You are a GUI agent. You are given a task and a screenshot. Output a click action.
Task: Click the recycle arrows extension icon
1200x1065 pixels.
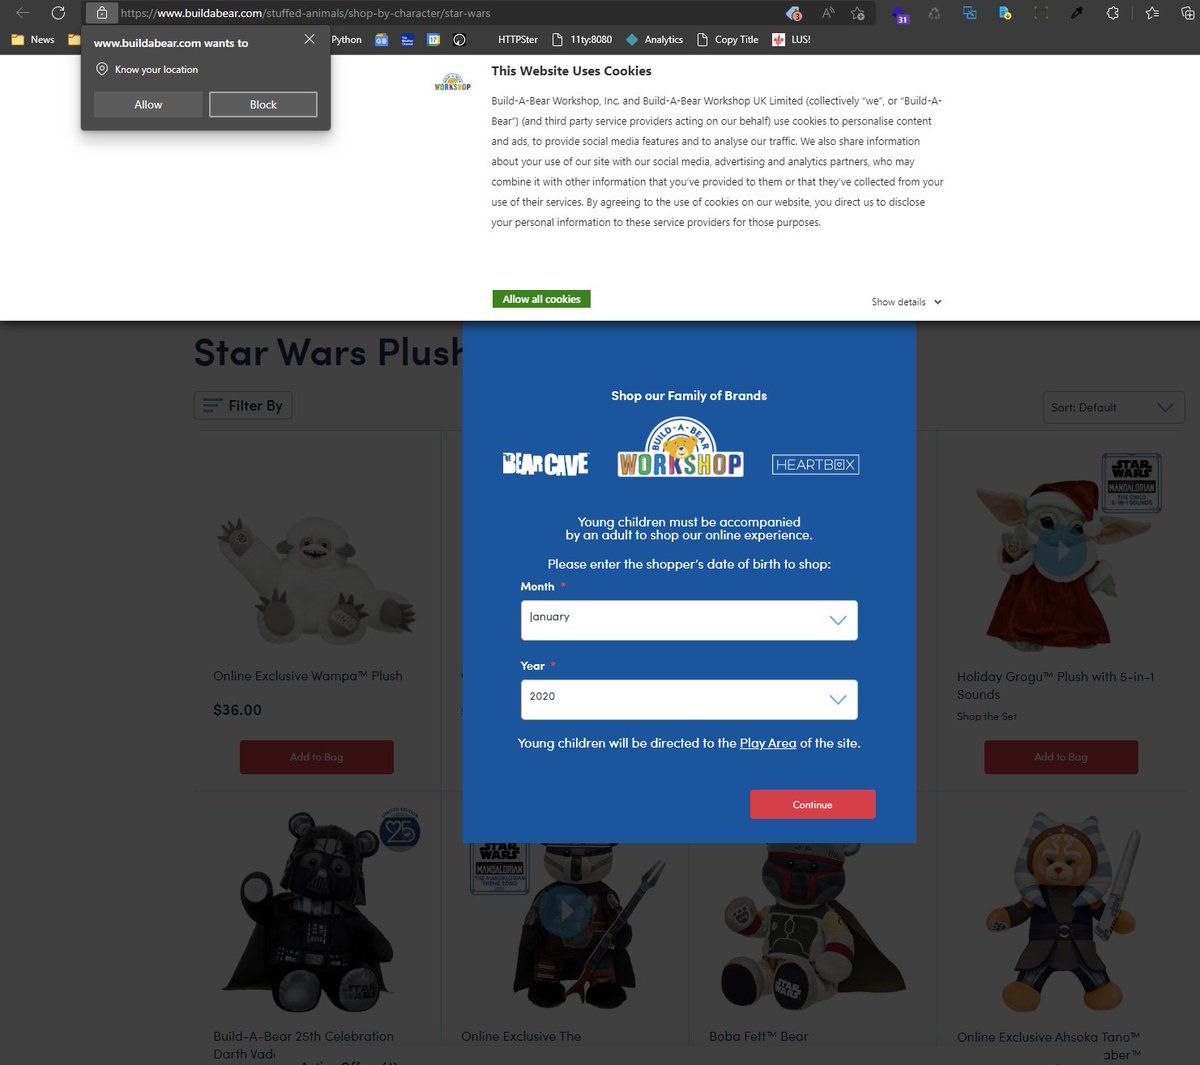[x=934, y=13]
